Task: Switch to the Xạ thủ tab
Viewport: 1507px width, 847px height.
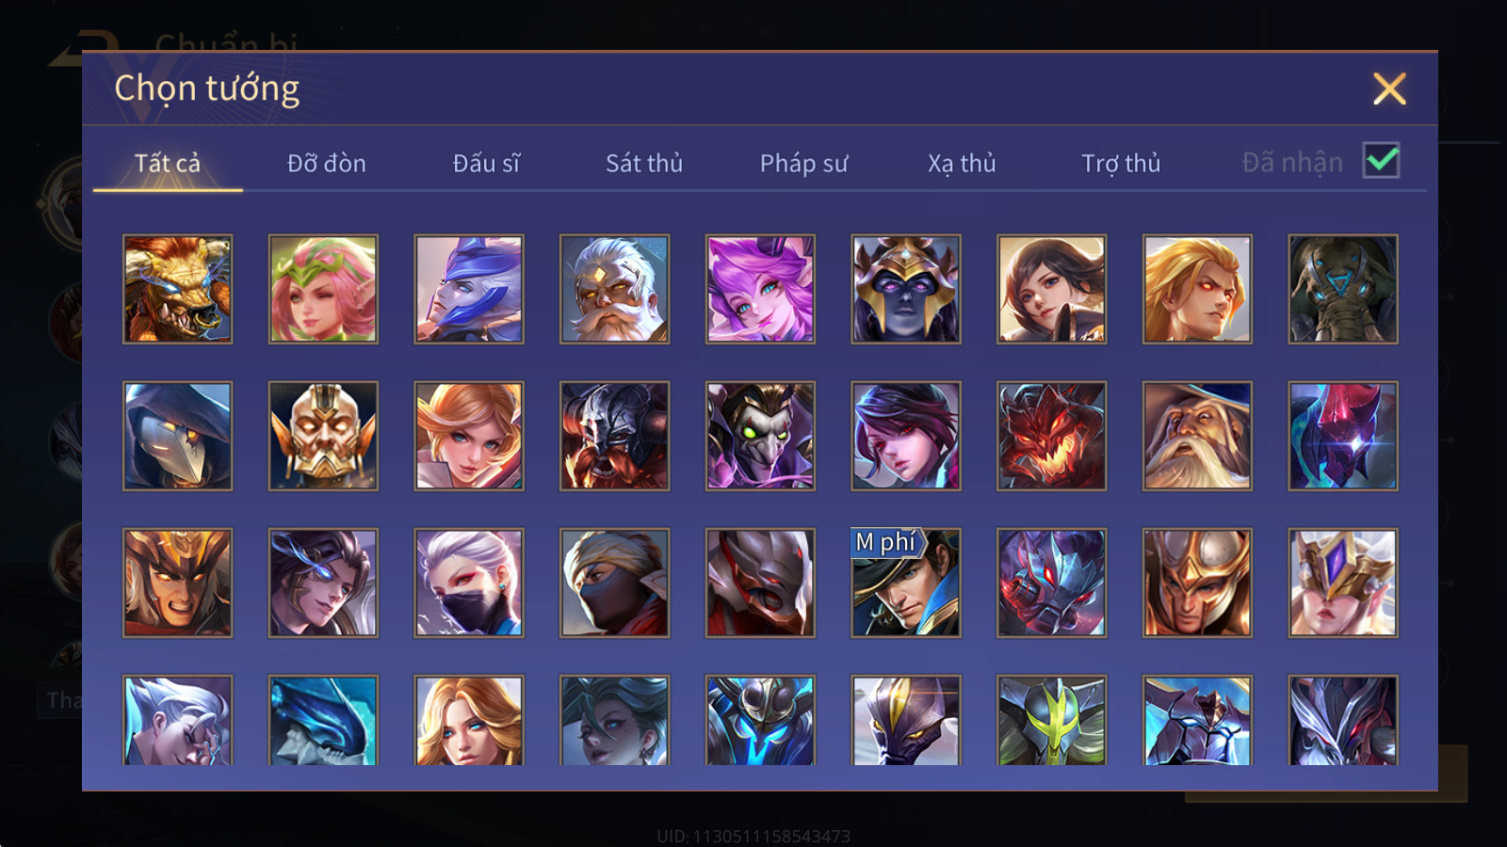Action: pos(962,163)
